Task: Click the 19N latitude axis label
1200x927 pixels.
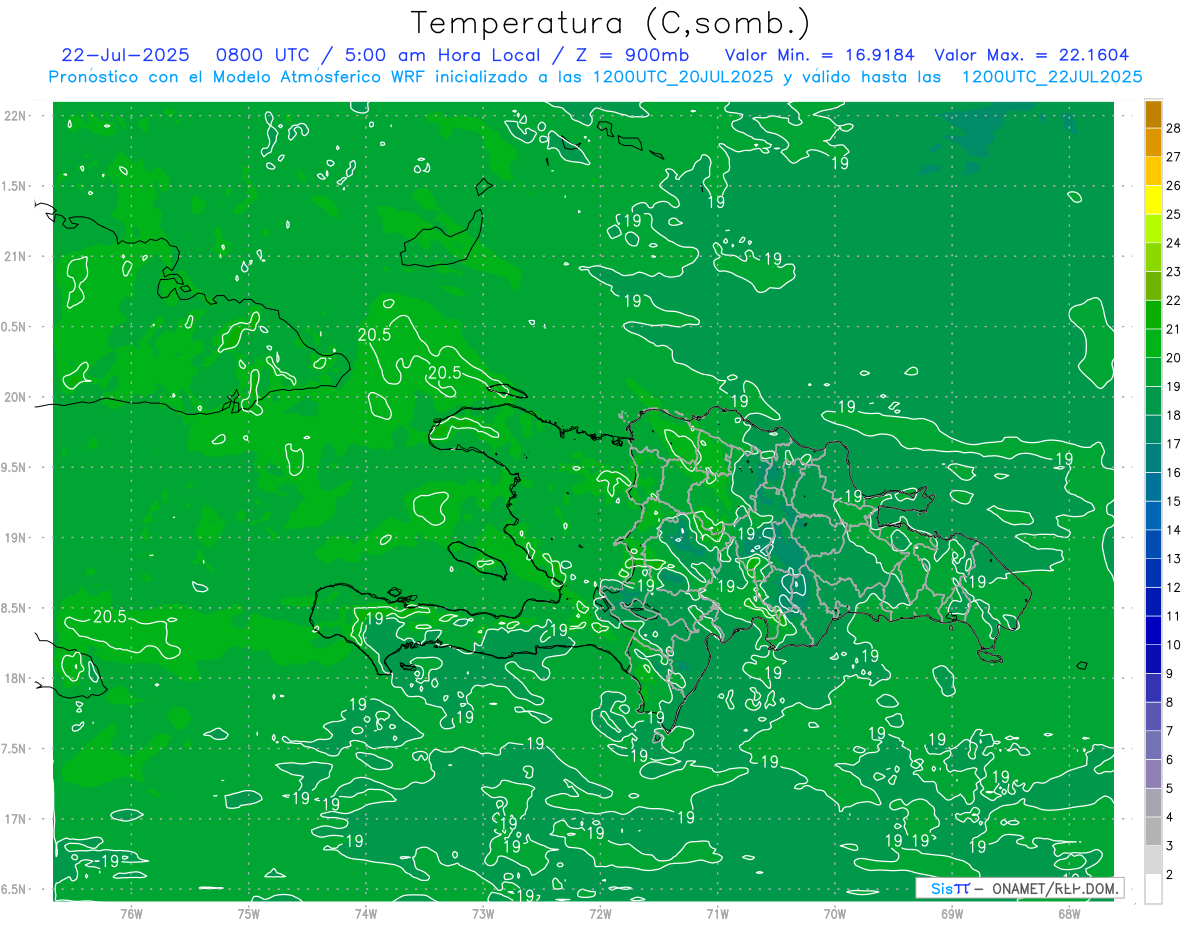Action: tap(15, 538)
